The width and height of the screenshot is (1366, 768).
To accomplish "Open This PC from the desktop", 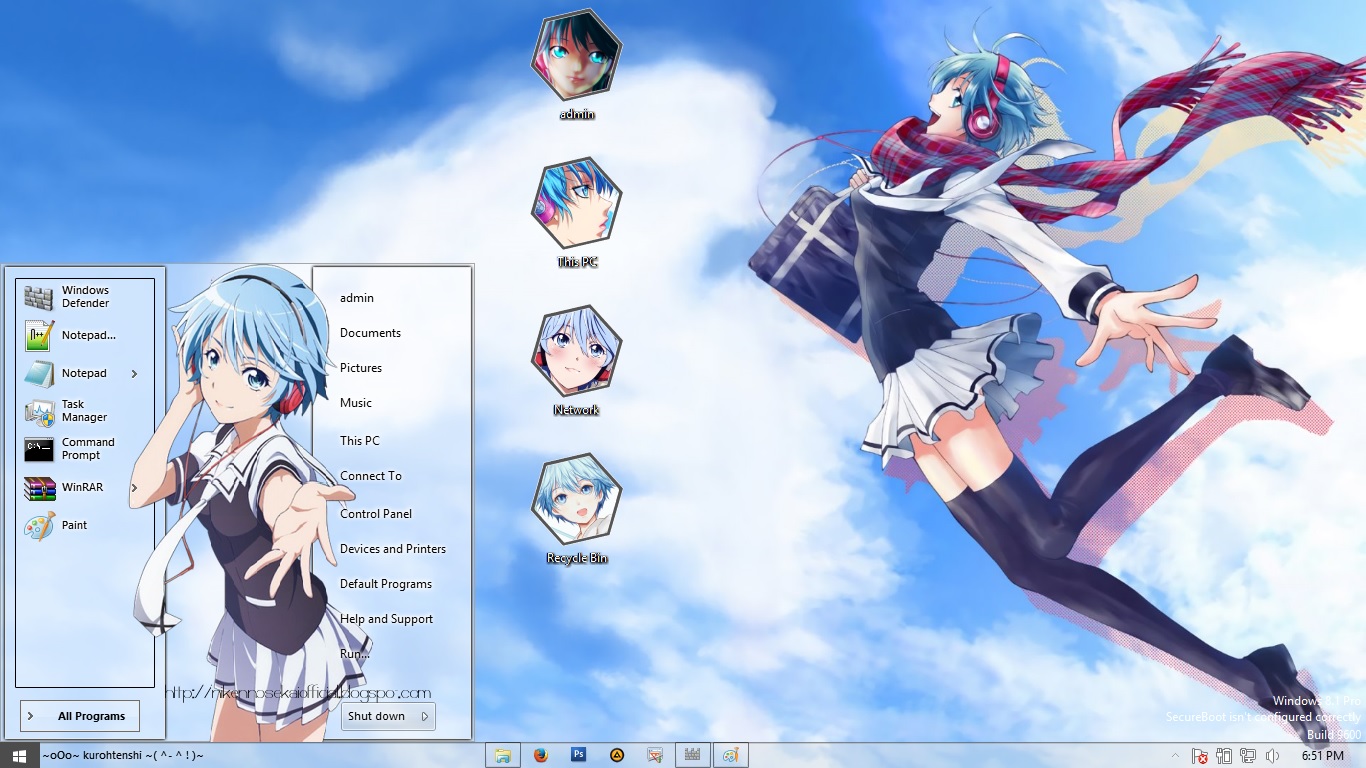I will pyautogui.click(x=577, y=203).
